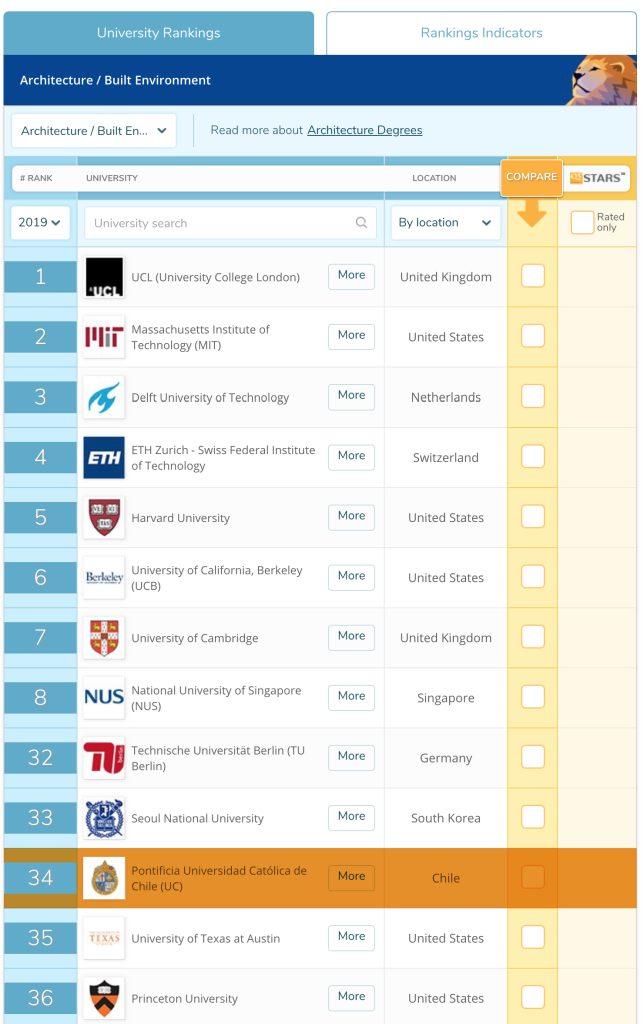Viewport: 644px width, 1024px height.
Task: Focus the University search field
Action: point(222,223)
